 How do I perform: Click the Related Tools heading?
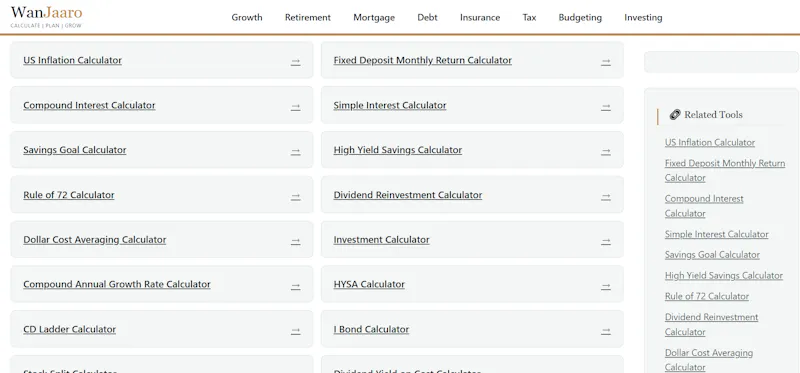713,115
